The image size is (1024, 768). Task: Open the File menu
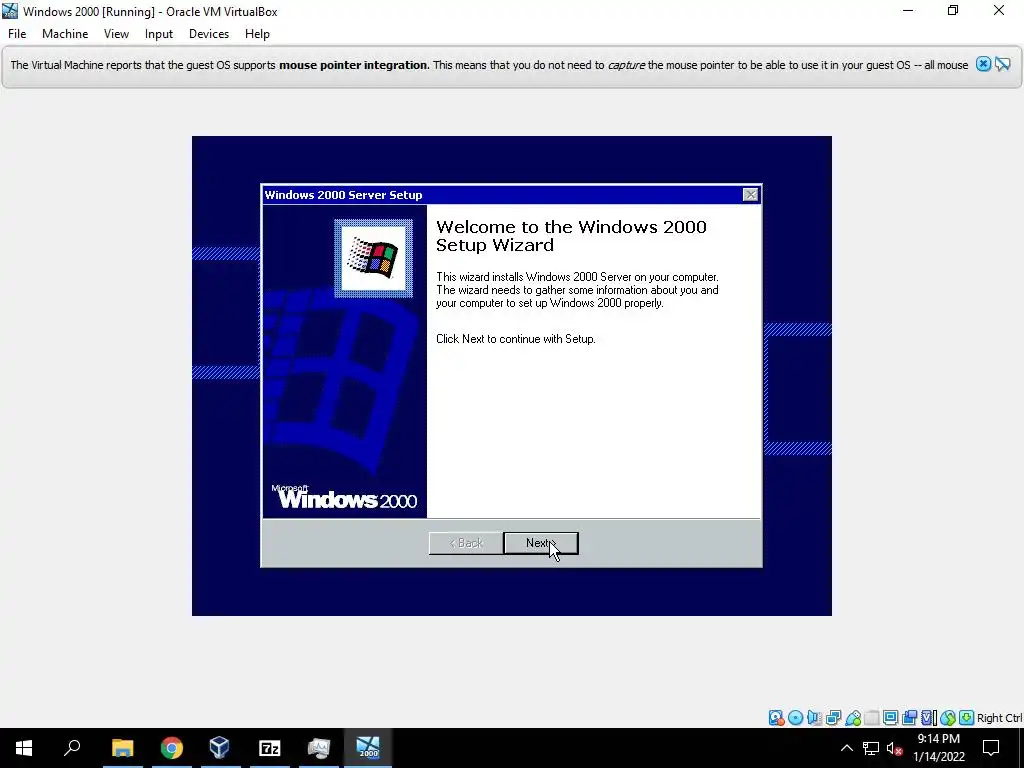17,34
